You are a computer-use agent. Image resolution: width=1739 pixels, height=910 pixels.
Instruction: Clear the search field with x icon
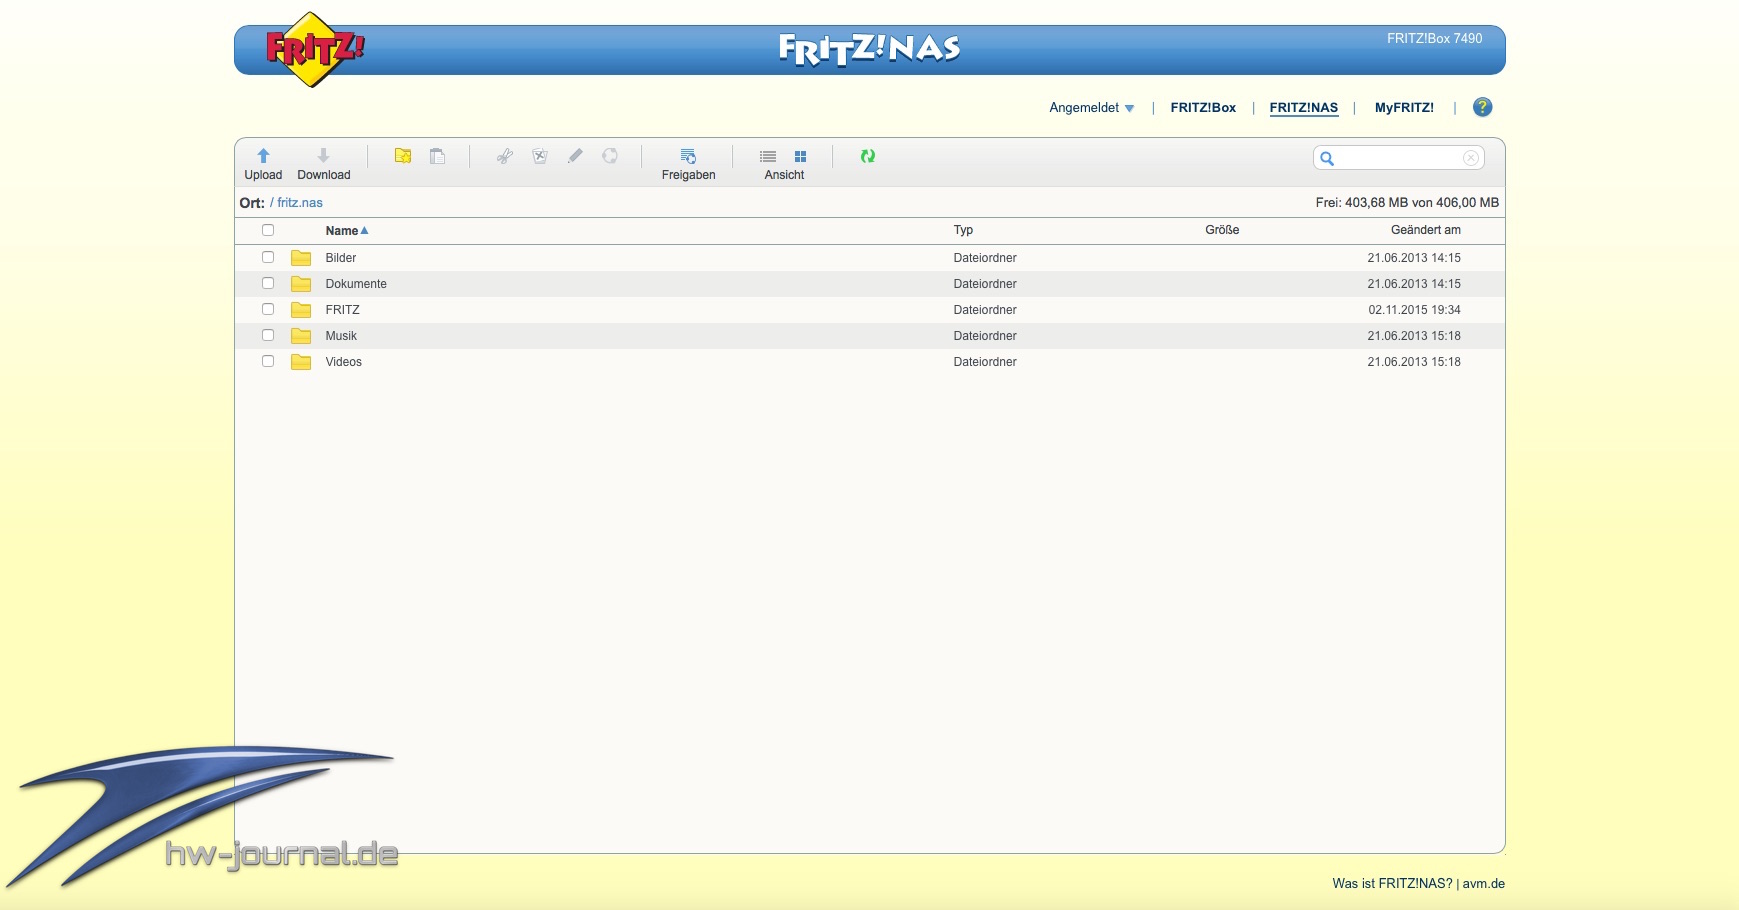[x=1471, y=158]
